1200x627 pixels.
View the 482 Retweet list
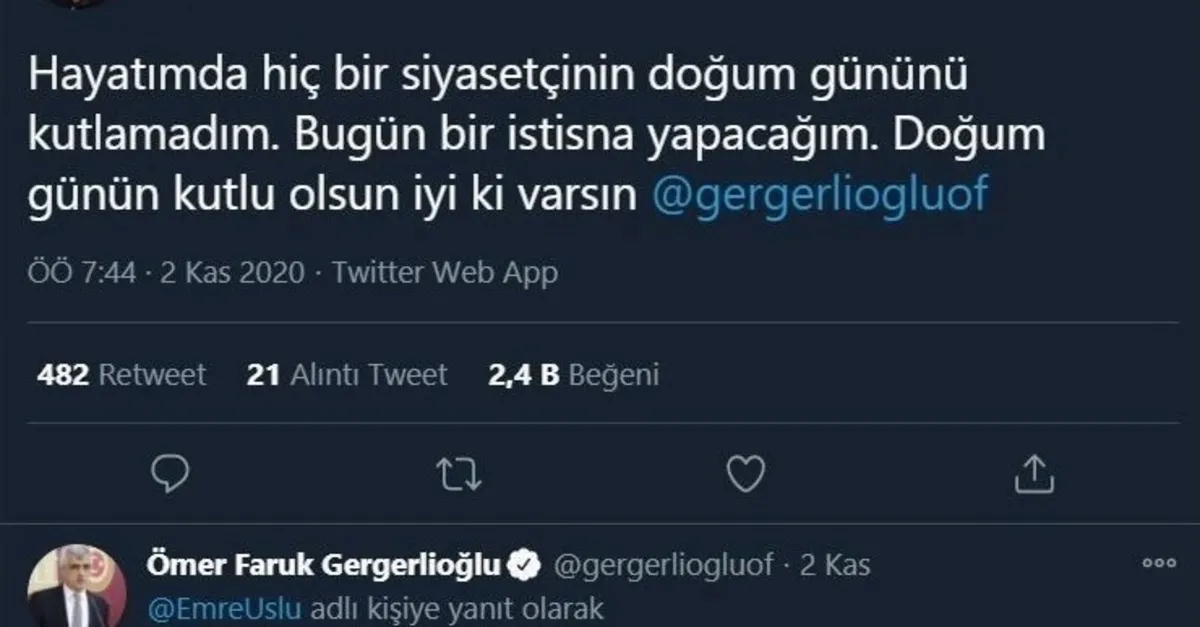tap(121, 375)
